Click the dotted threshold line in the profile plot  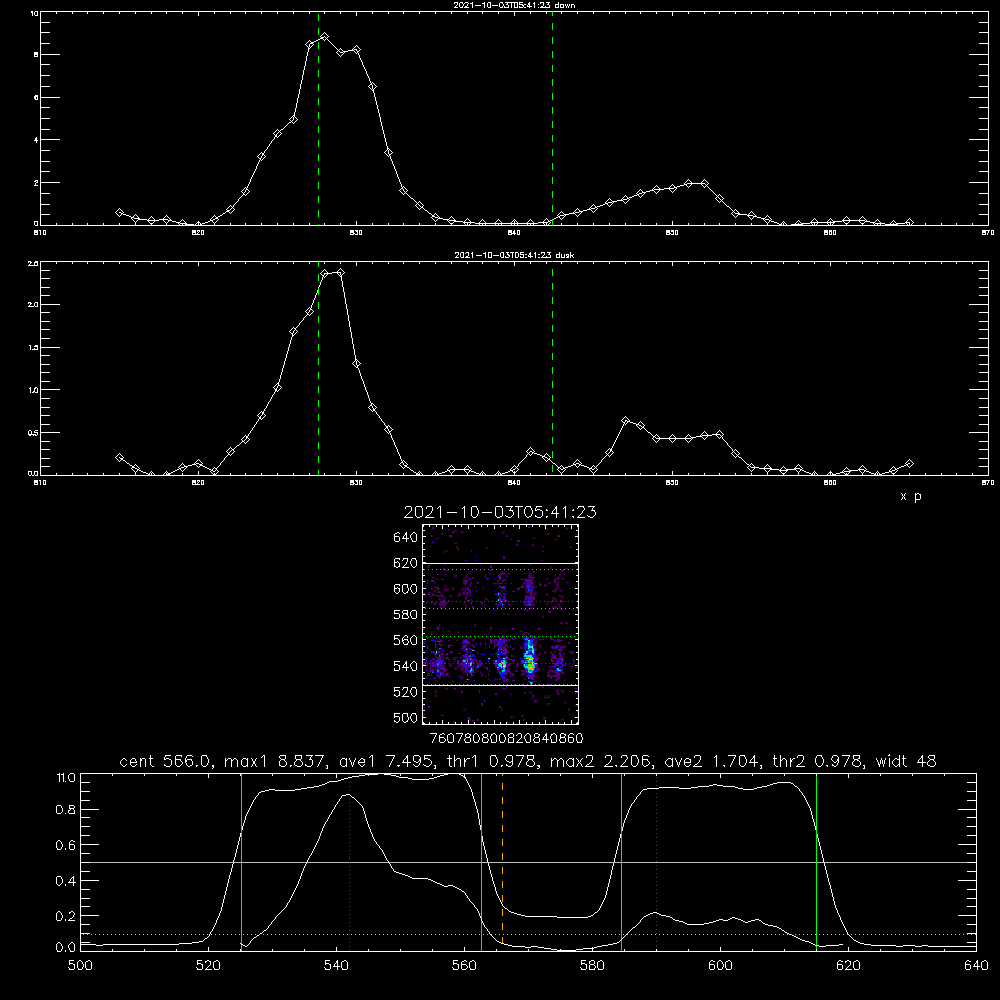528,934
